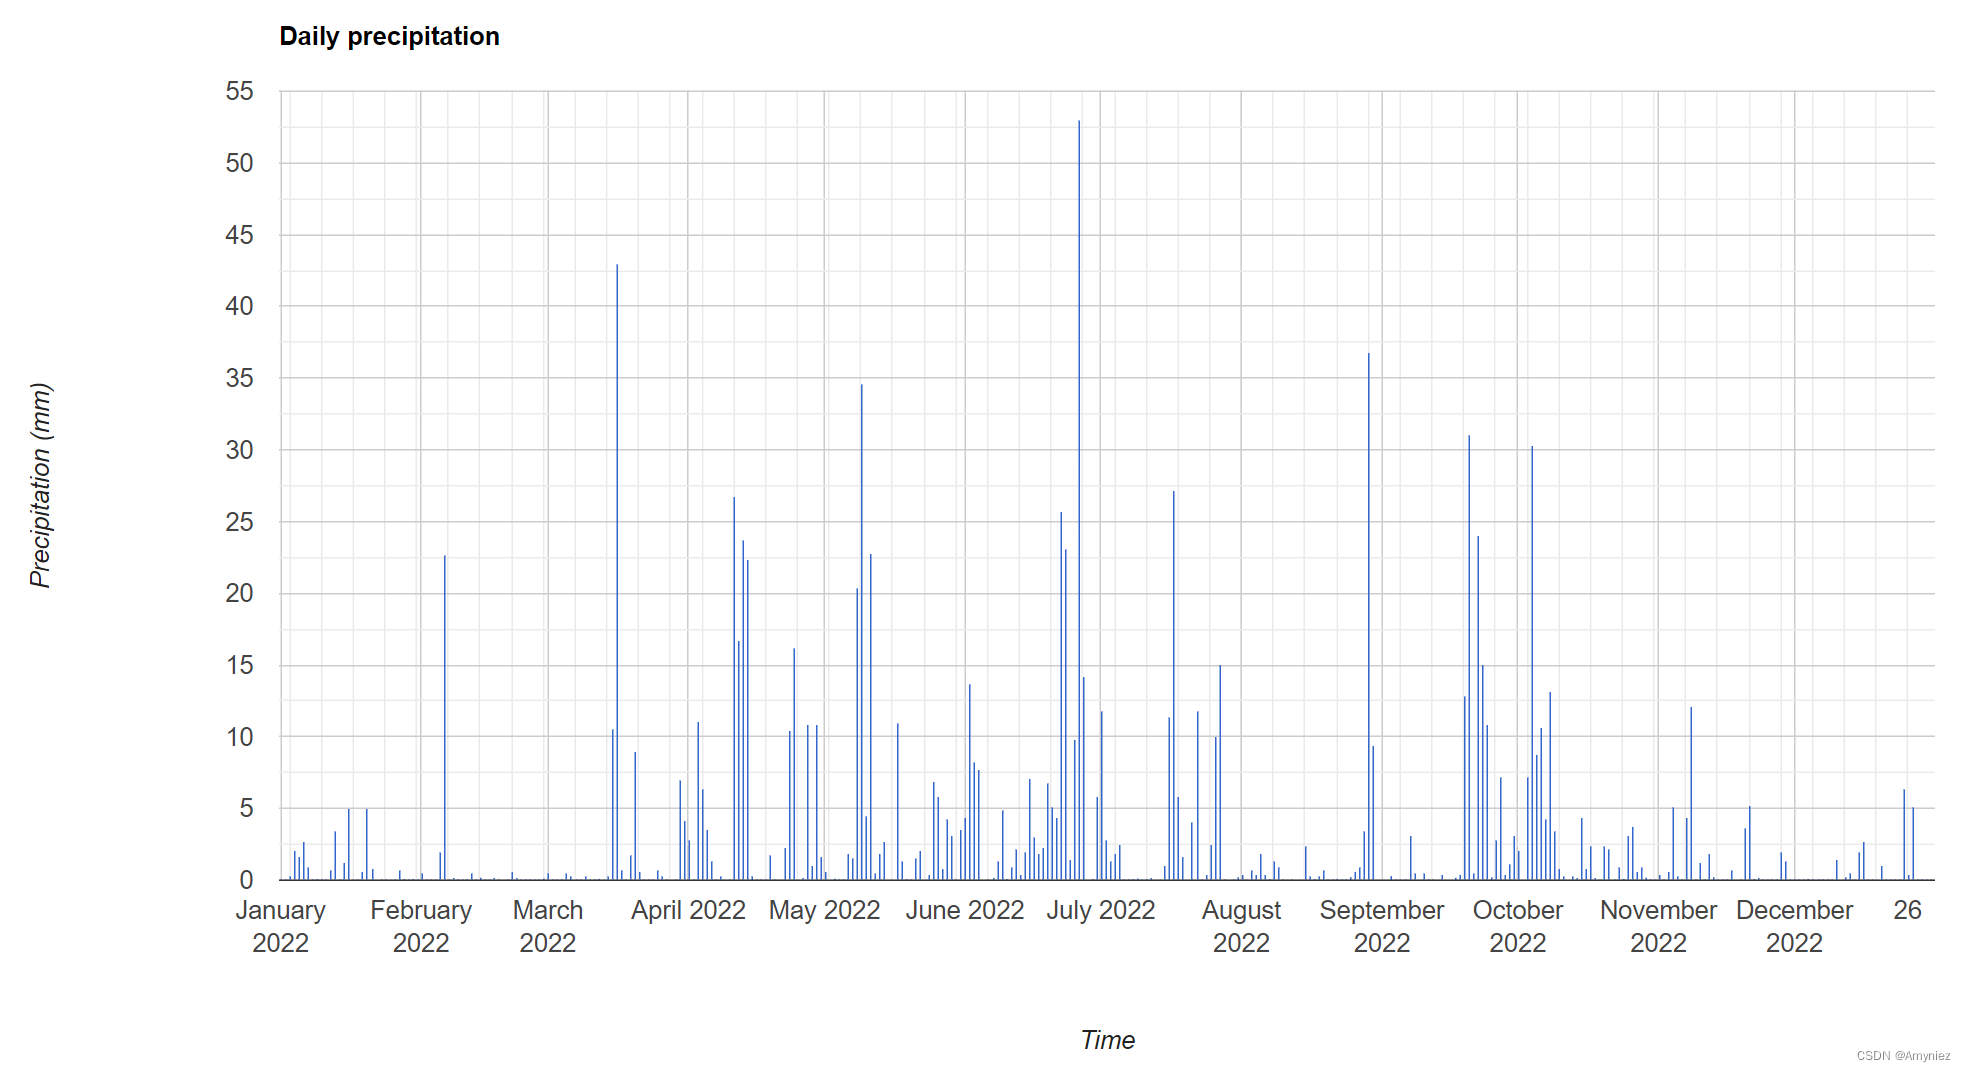Screen dimensions: 1966x1072
Task: Click the 'July 2022' axis label
Action: pos(1101,910)
